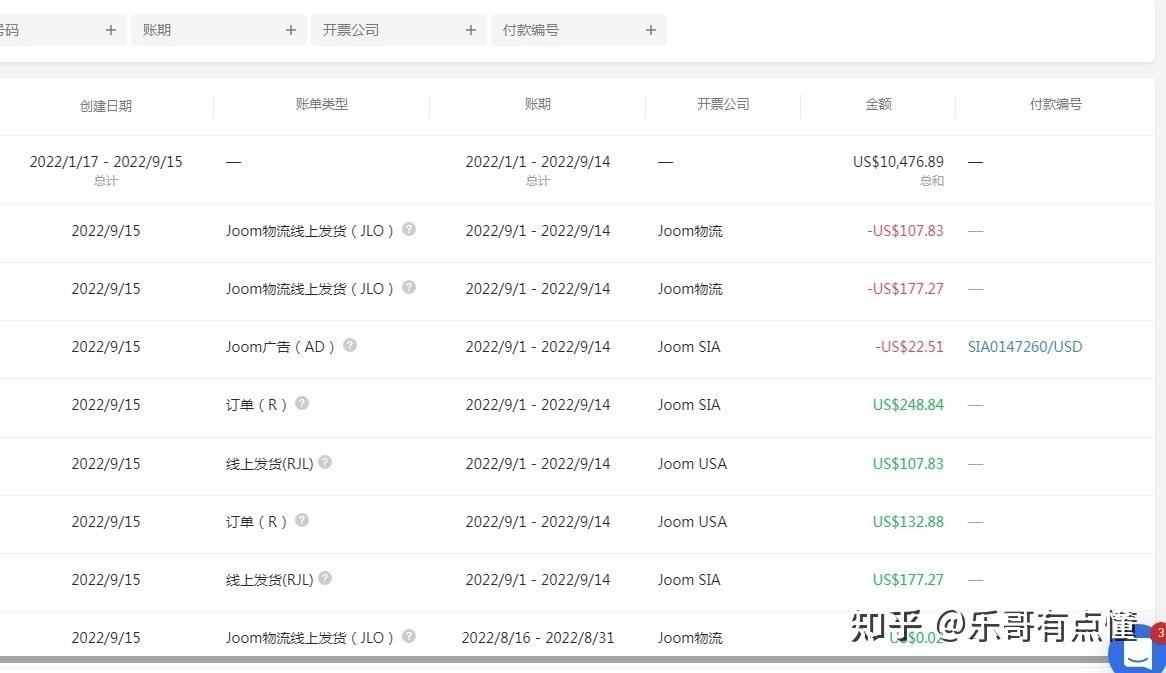
Task: Click Joom物流 in the -US$177.27 row
Action: pyautogui.click(x=690, y=289)
